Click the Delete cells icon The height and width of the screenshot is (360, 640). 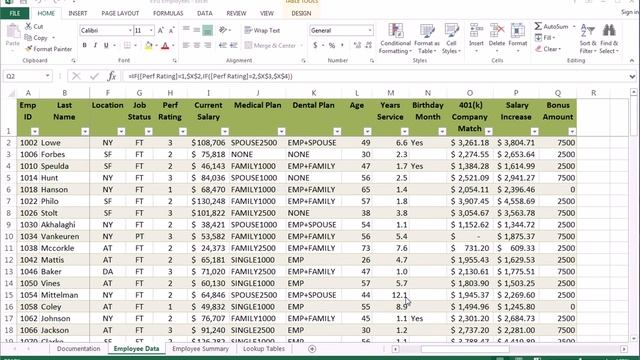(x=497, y=31)
